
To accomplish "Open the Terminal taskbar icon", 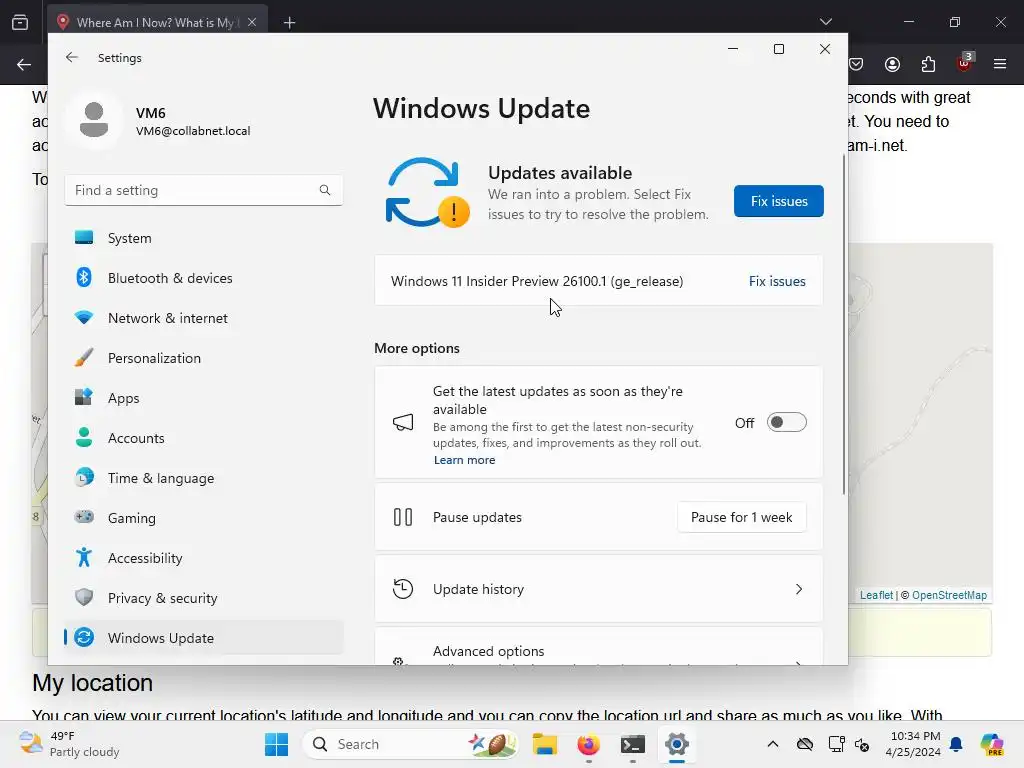I will click(633, 744).
